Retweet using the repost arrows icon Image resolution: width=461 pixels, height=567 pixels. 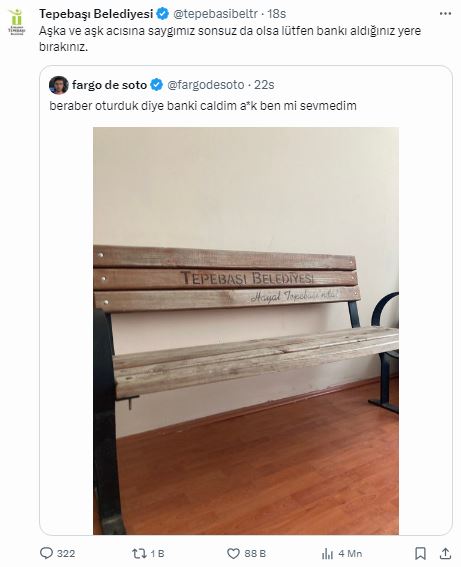pyautogui.click(x=139, y=553)
